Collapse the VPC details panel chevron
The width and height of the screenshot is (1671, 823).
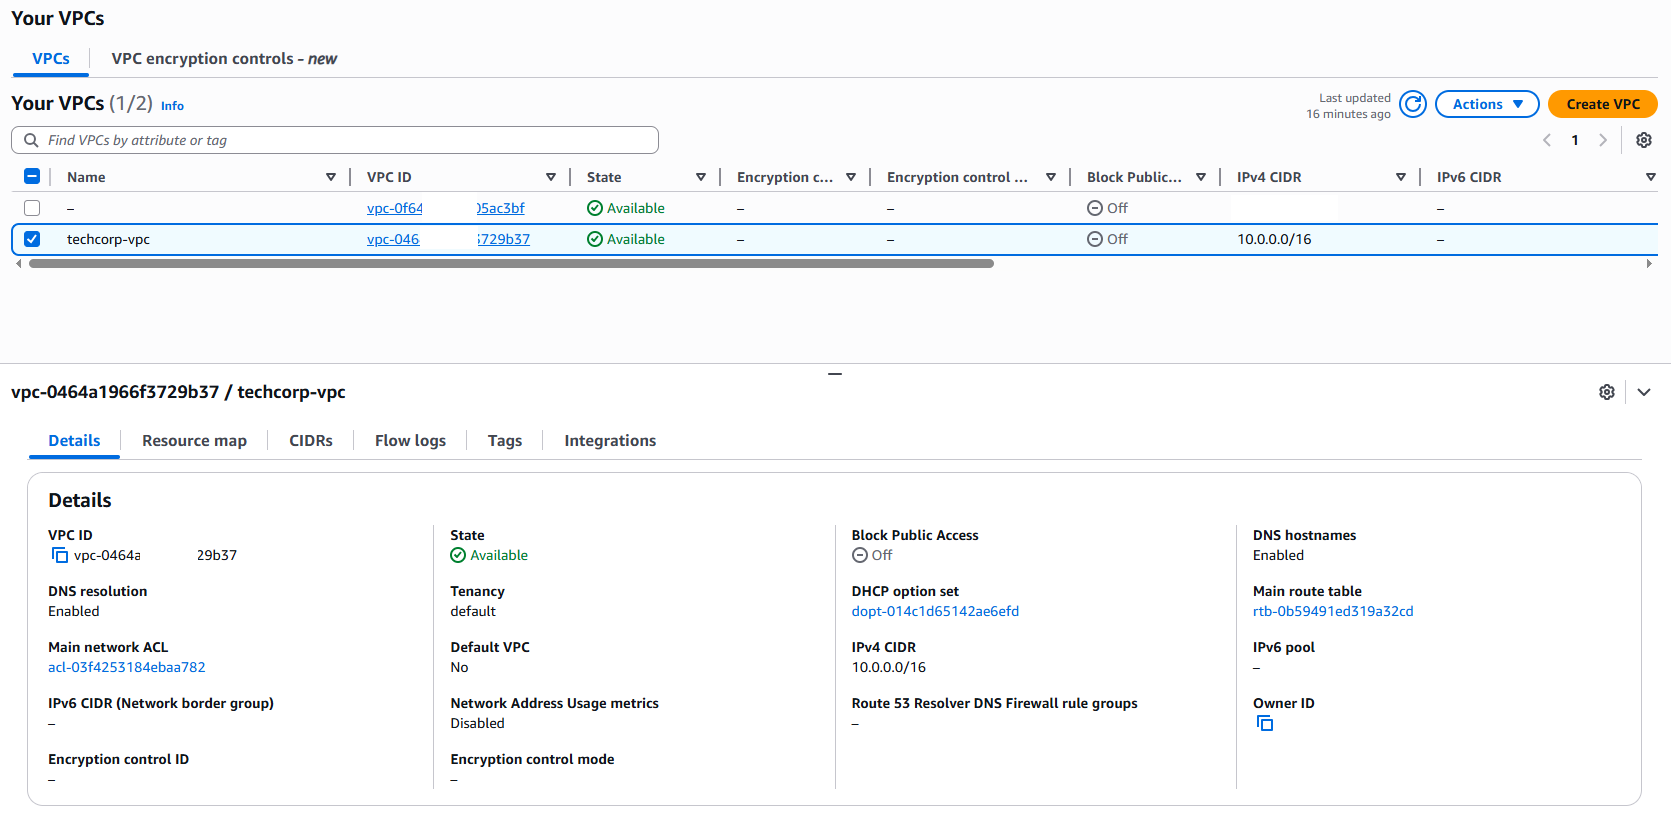click(x=1643, y=392)
